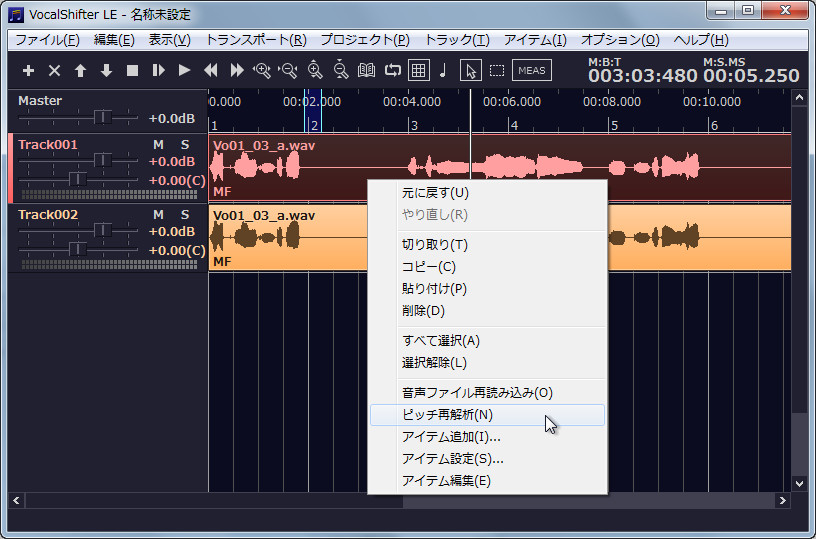Click the Track002 volume slider handle

(103, 230)
